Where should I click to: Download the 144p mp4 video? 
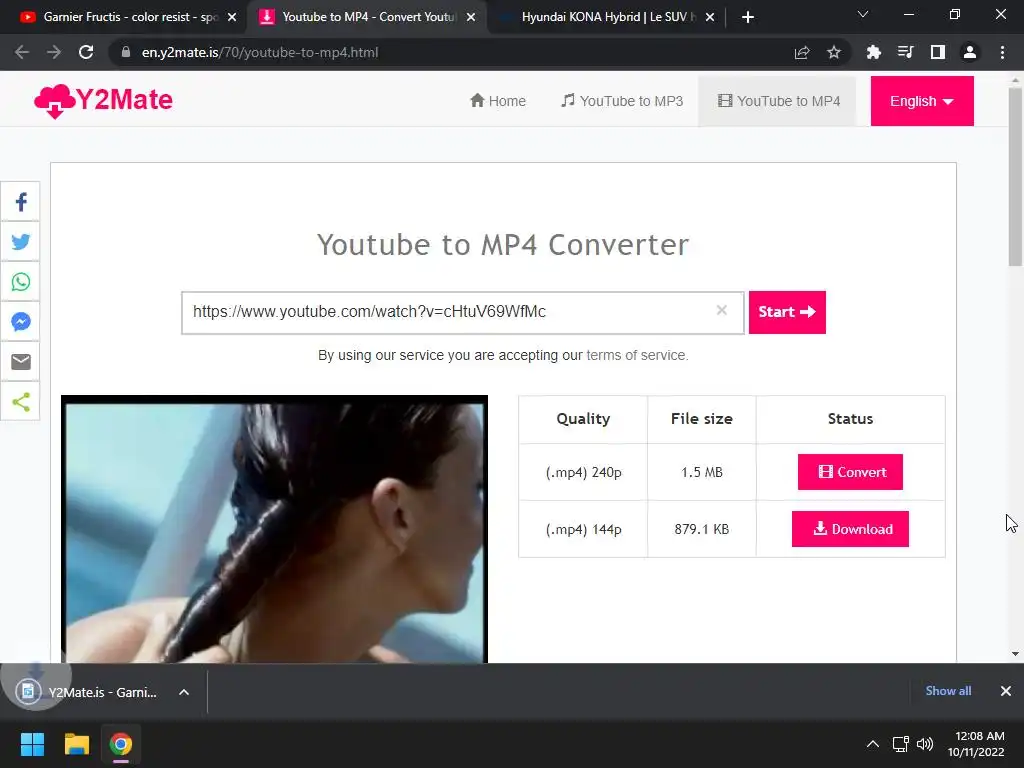[850, 529]
